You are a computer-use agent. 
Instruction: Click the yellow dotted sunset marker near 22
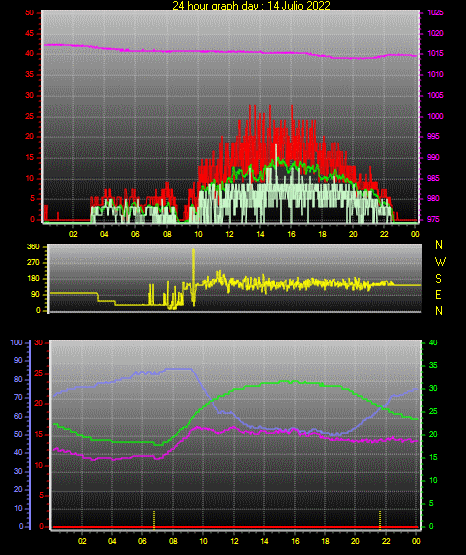click(x=380, y=520)
